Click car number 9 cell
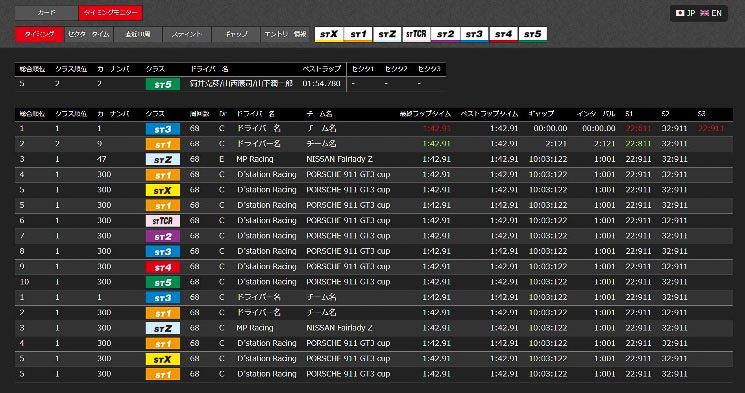 point(99,144)
